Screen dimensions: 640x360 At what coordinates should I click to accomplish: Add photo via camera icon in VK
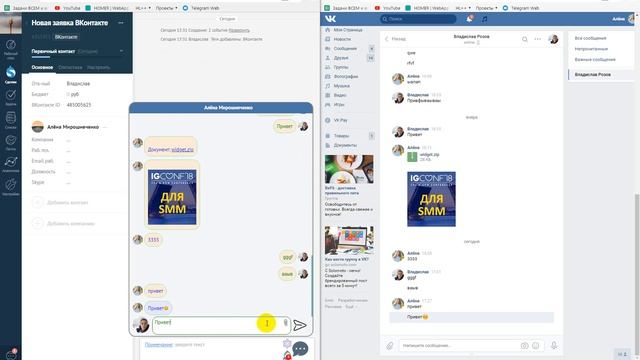point(524,345)
